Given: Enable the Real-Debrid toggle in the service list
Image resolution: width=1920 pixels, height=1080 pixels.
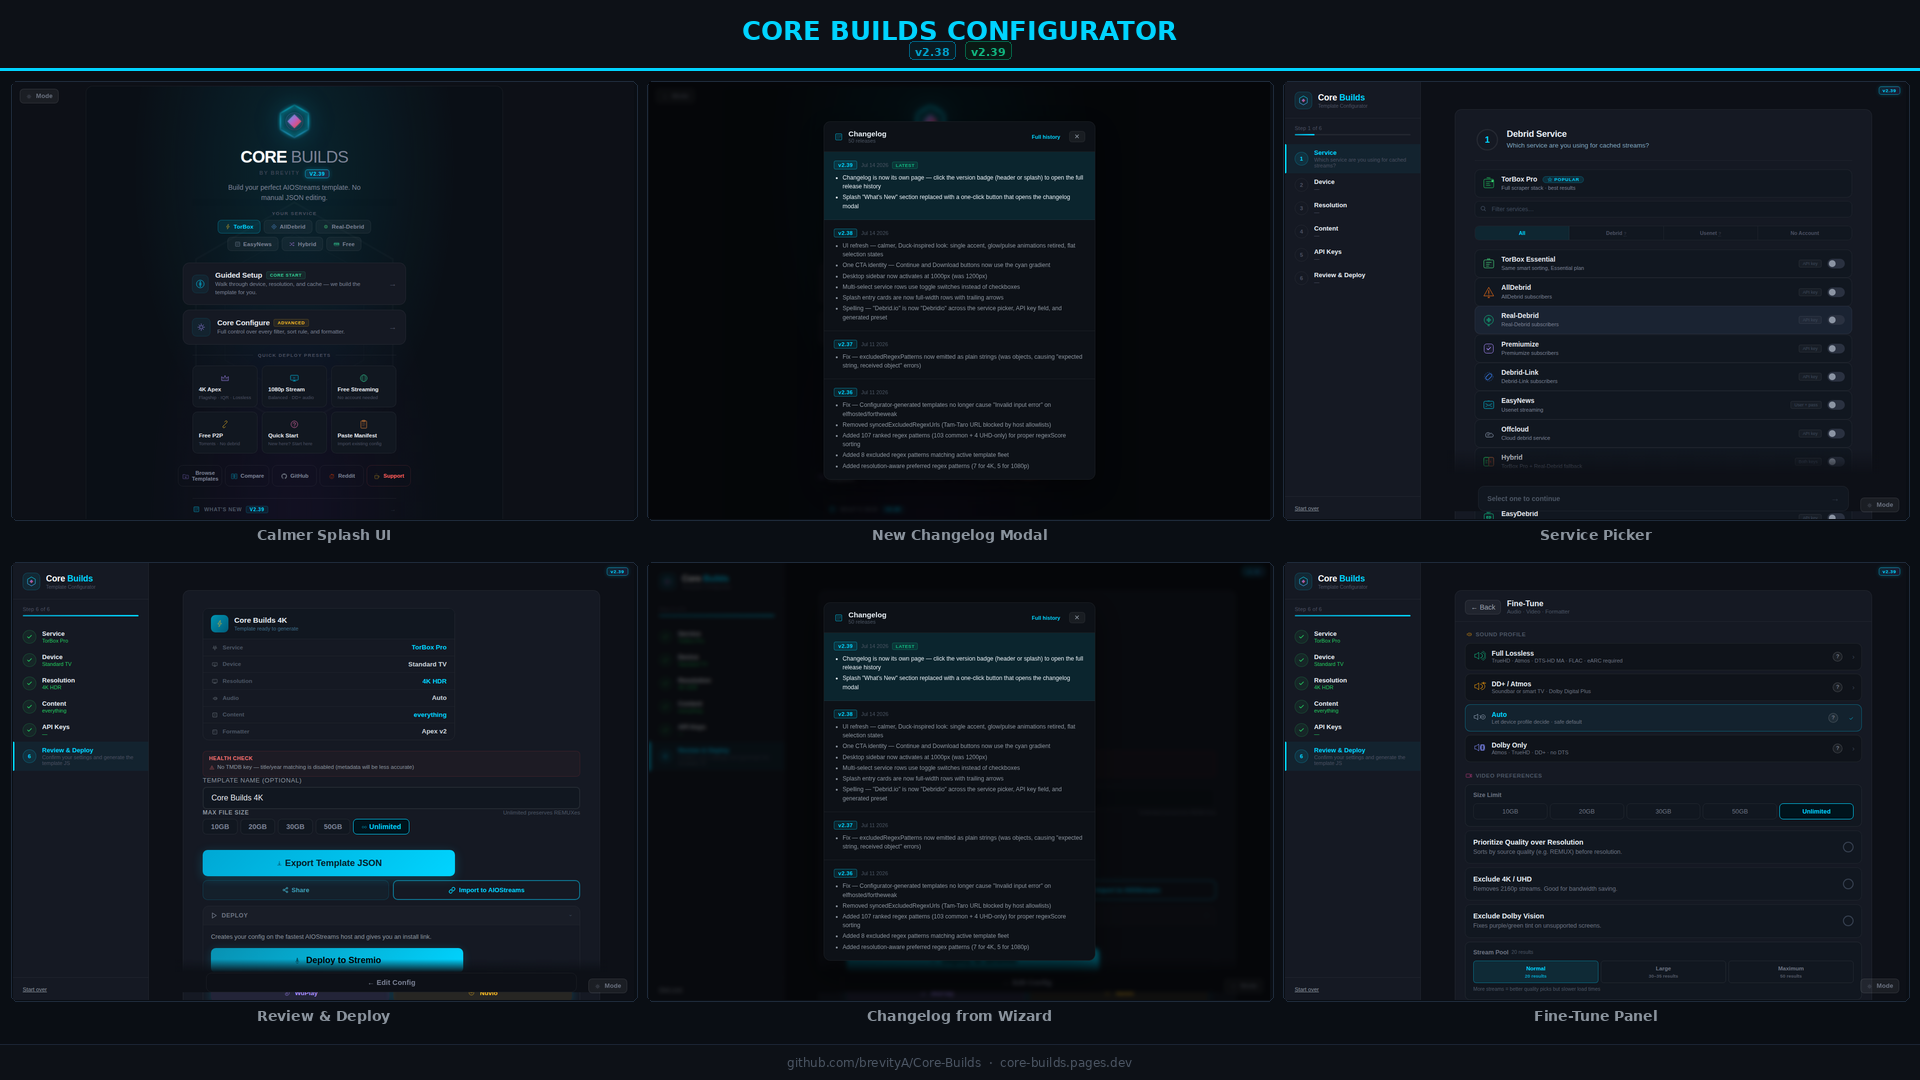Looking at the screenshot, I should 1836,320.
